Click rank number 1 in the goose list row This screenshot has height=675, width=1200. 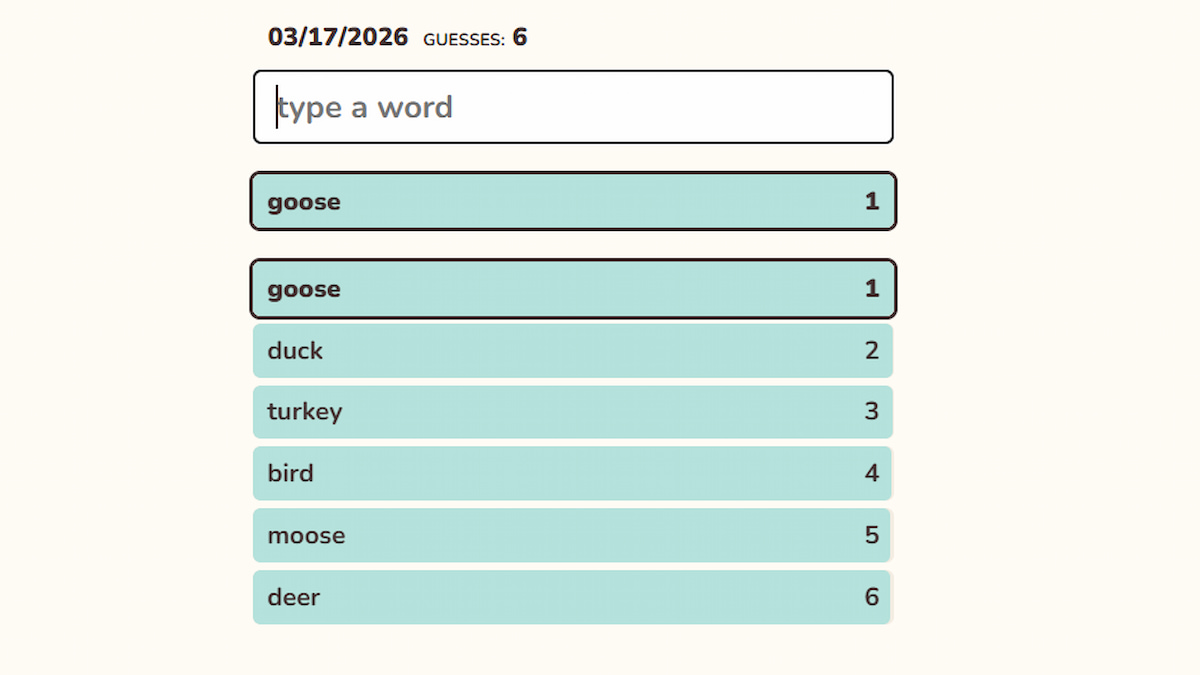(872, 289)
